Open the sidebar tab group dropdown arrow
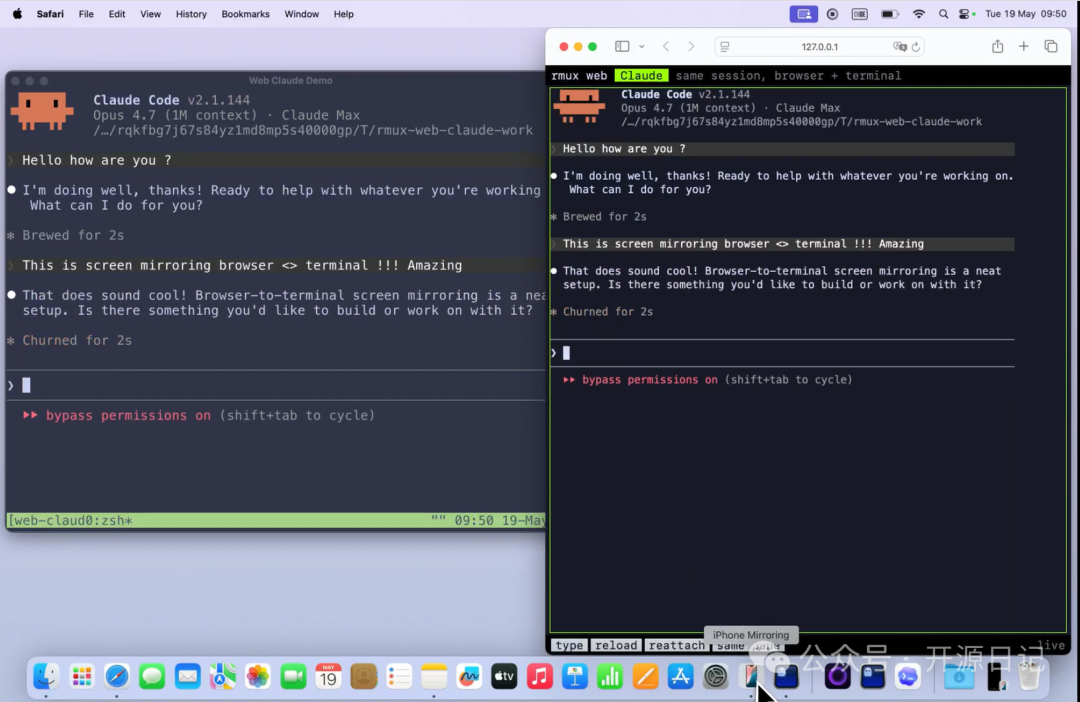1080x702 pixels. [641, 46]
